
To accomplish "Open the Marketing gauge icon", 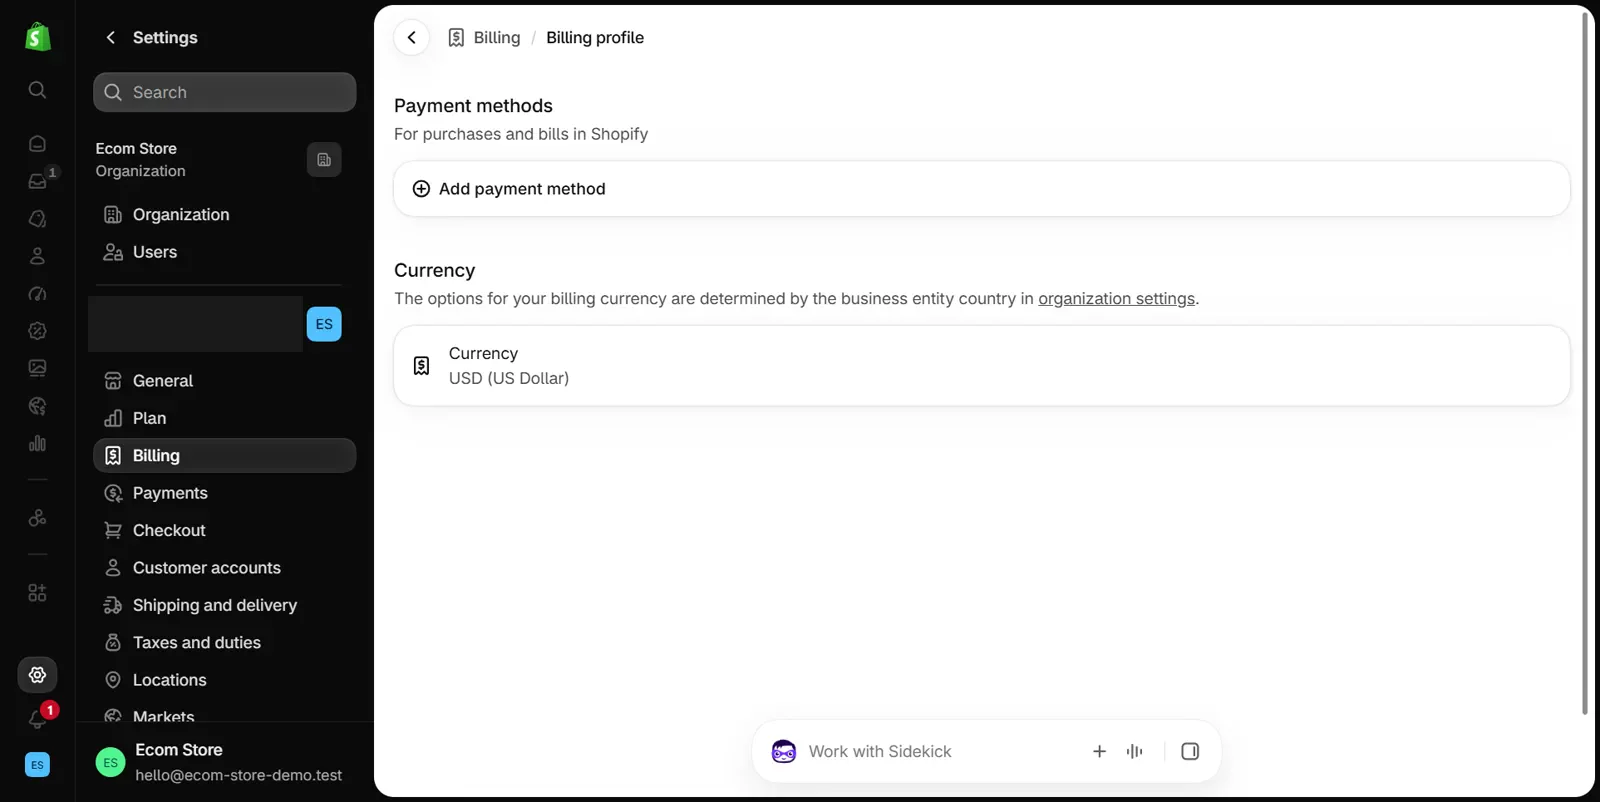I will [37, 294].
